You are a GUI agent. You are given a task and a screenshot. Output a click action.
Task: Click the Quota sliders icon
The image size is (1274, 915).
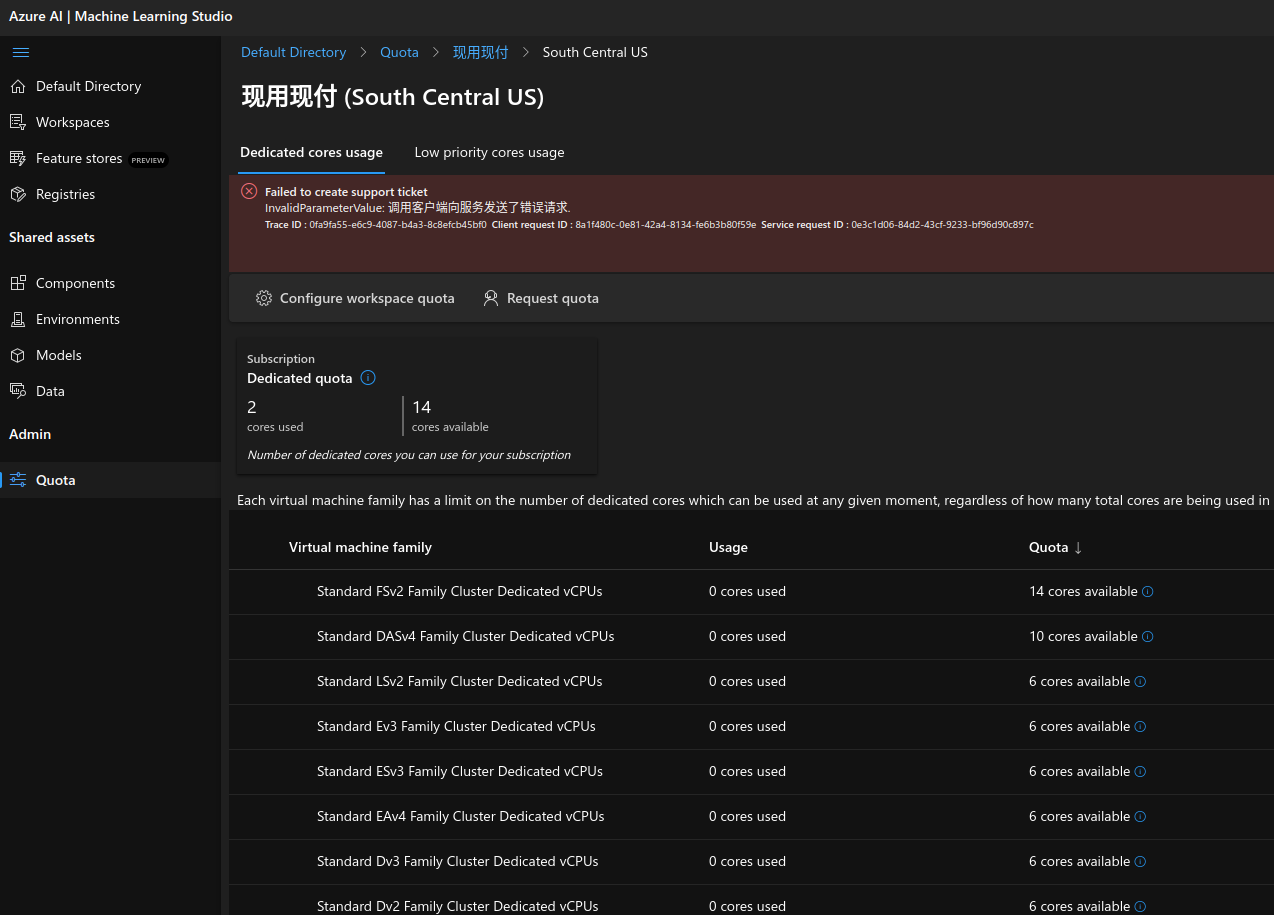18,480
